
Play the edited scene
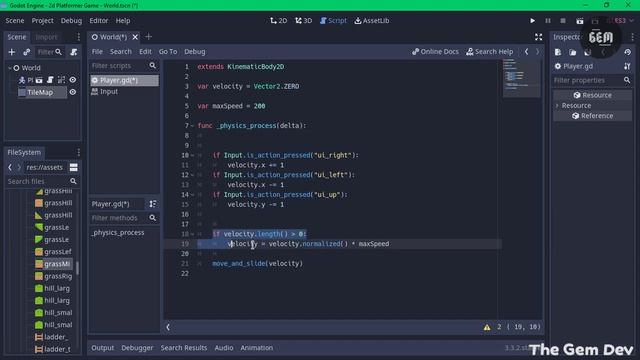click(580, 21)
